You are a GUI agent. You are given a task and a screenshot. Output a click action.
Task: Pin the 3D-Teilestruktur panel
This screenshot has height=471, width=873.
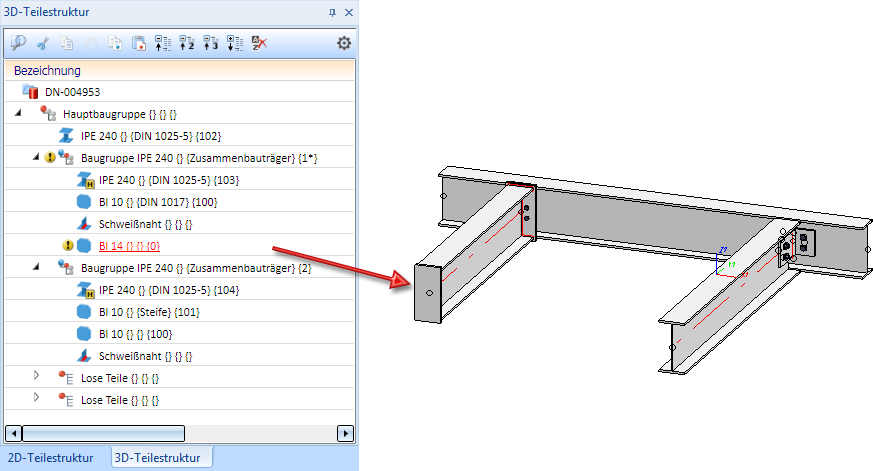[332, 12]
